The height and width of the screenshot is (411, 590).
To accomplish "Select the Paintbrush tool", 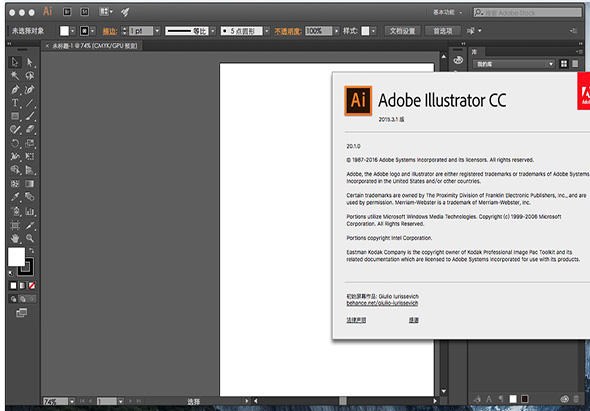I will 30,116.
